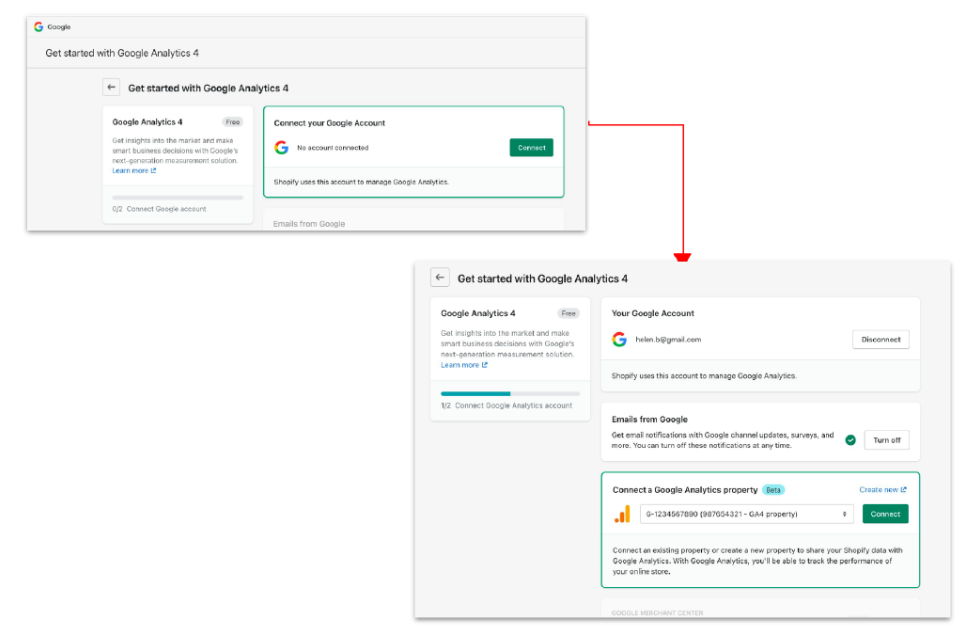Click 'helen.b@gmail.com' account text

[x=668, y=339]
